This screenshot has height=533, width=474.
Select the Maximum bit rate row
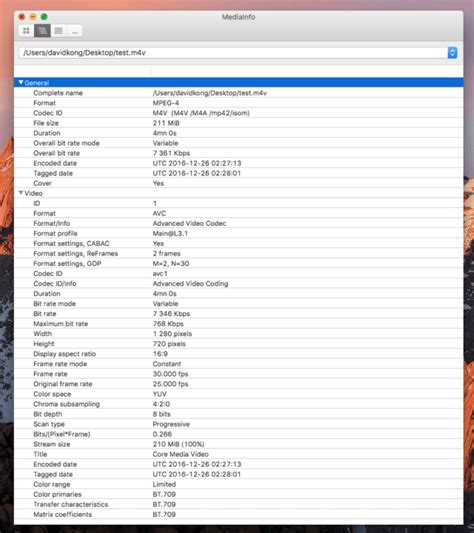pos(238,324)
